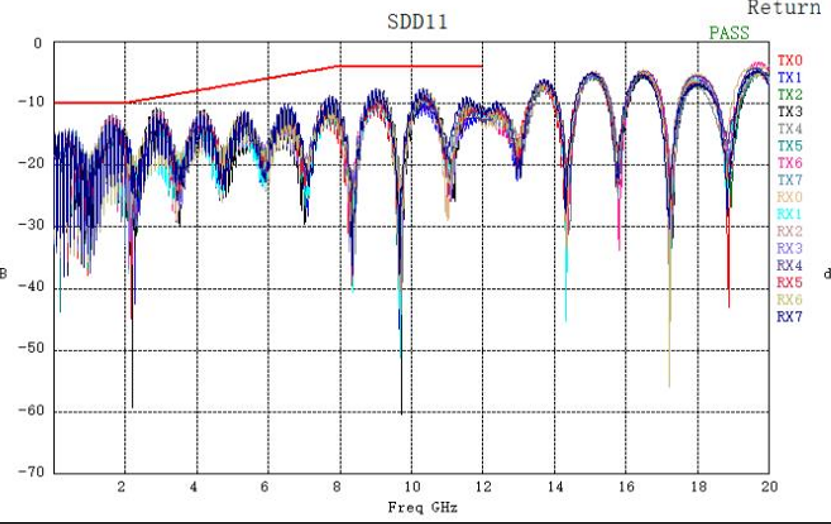Screen dimensions: 831x524
Task: Select the TX5 trace label
Action: tap(790, 146)
